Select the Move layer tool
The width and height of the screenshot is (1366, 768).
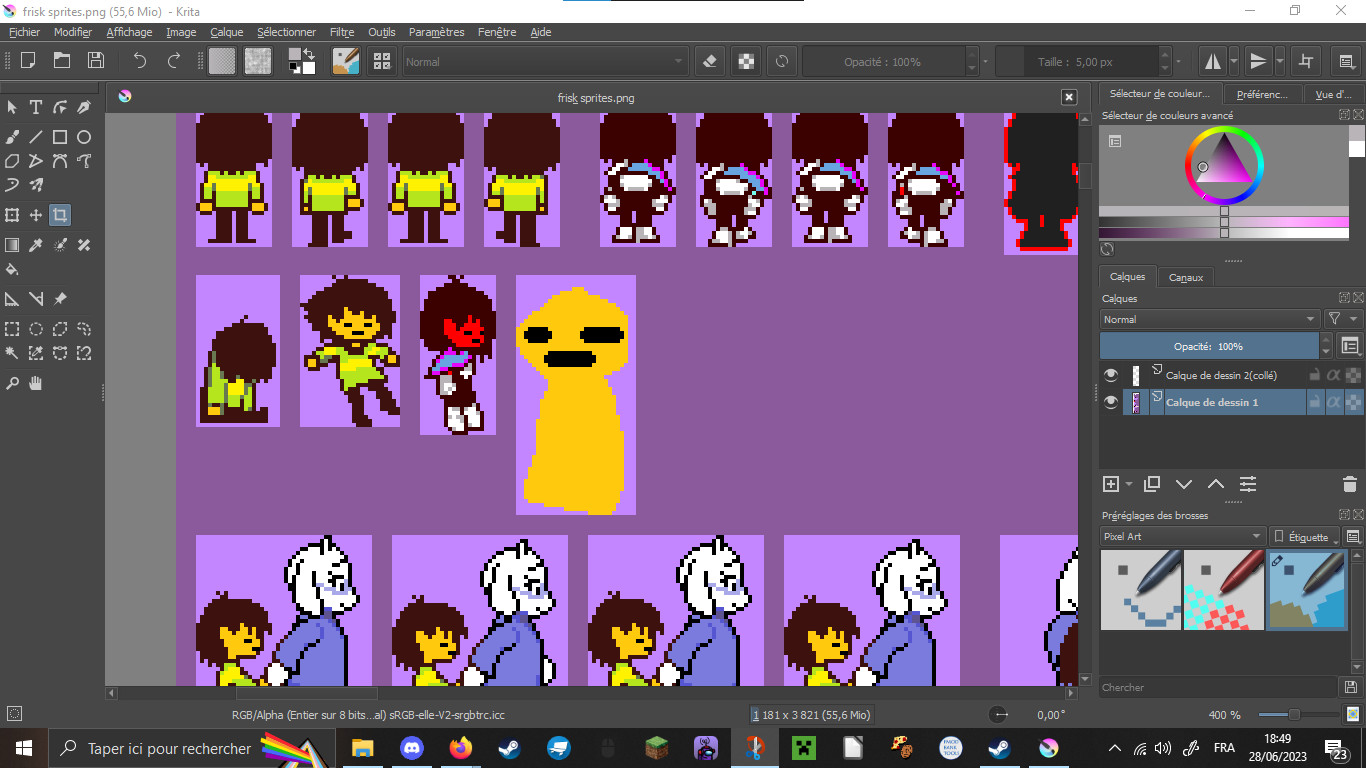(x=36, y=215)
